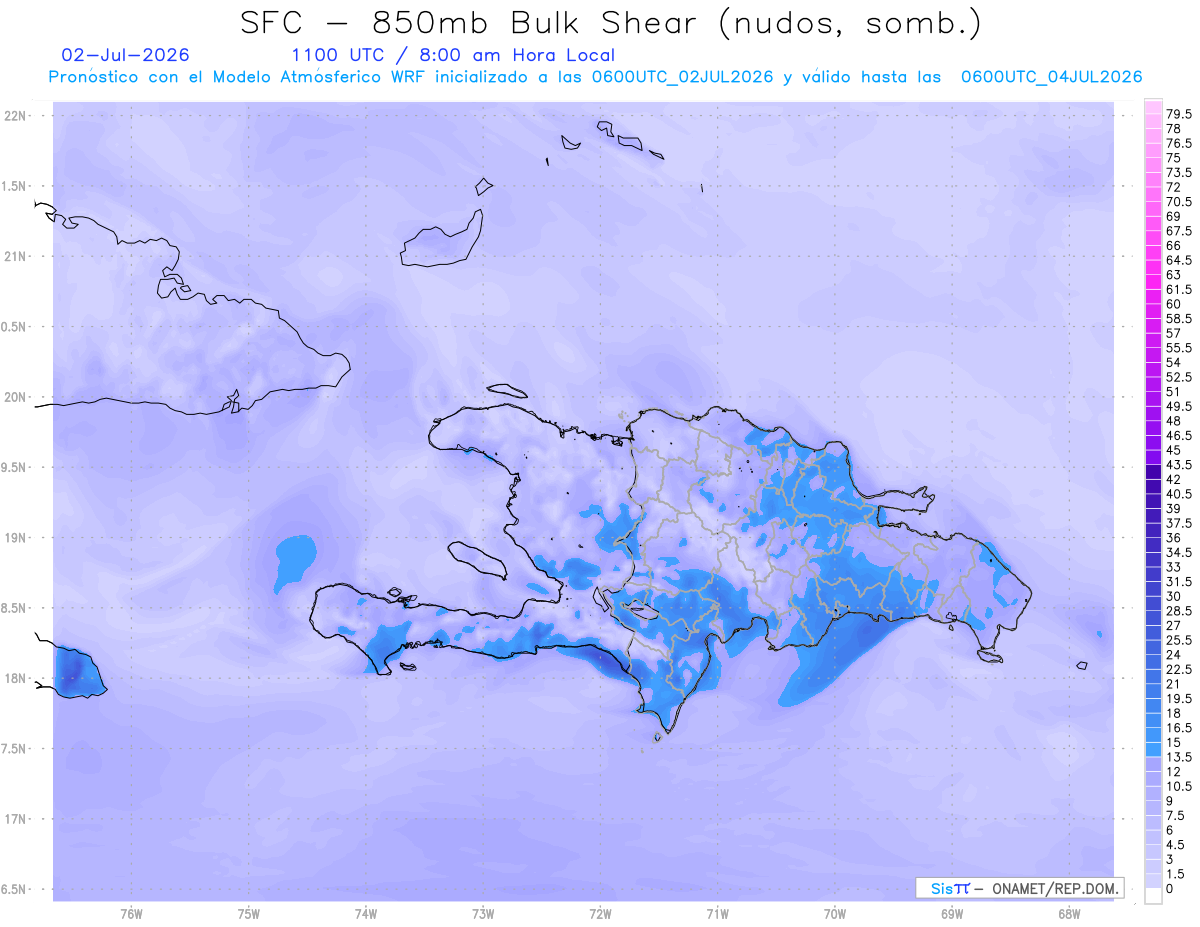The image size is (1200, 927).
Task: Click the '34.5' colorbar value
Action: pos(1180,553)
